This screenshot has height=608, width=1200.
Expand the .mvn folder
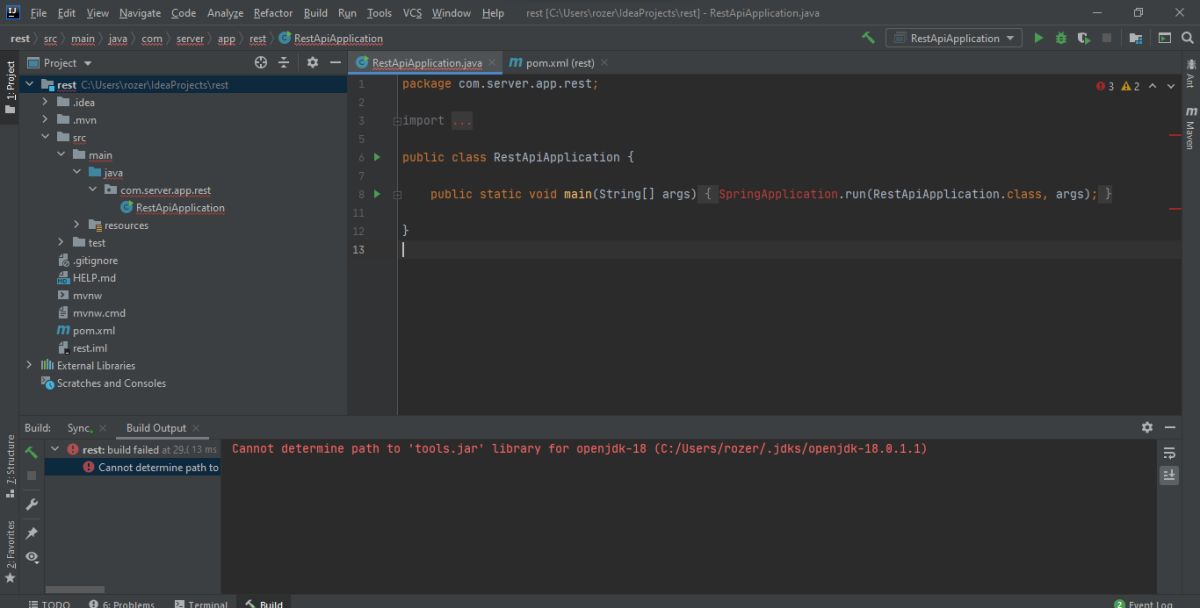click(x=45, y=120)
